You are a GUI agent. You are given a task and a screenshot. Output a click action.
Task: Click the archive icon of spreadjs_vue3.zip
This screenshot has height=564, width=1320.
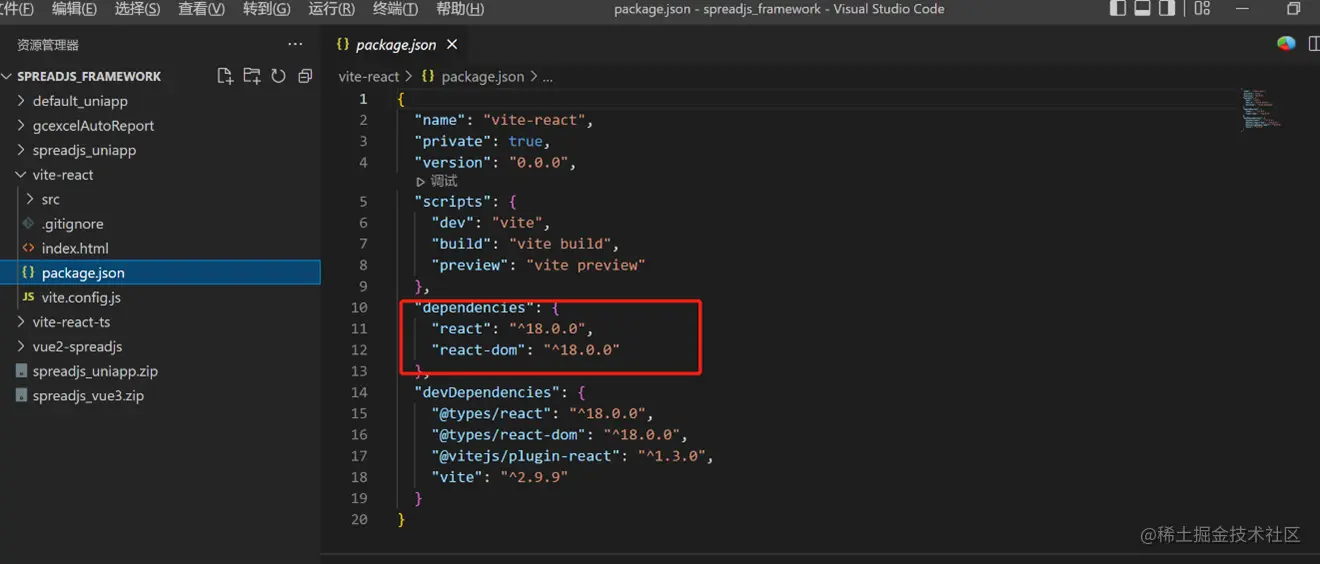click(23, 395)
